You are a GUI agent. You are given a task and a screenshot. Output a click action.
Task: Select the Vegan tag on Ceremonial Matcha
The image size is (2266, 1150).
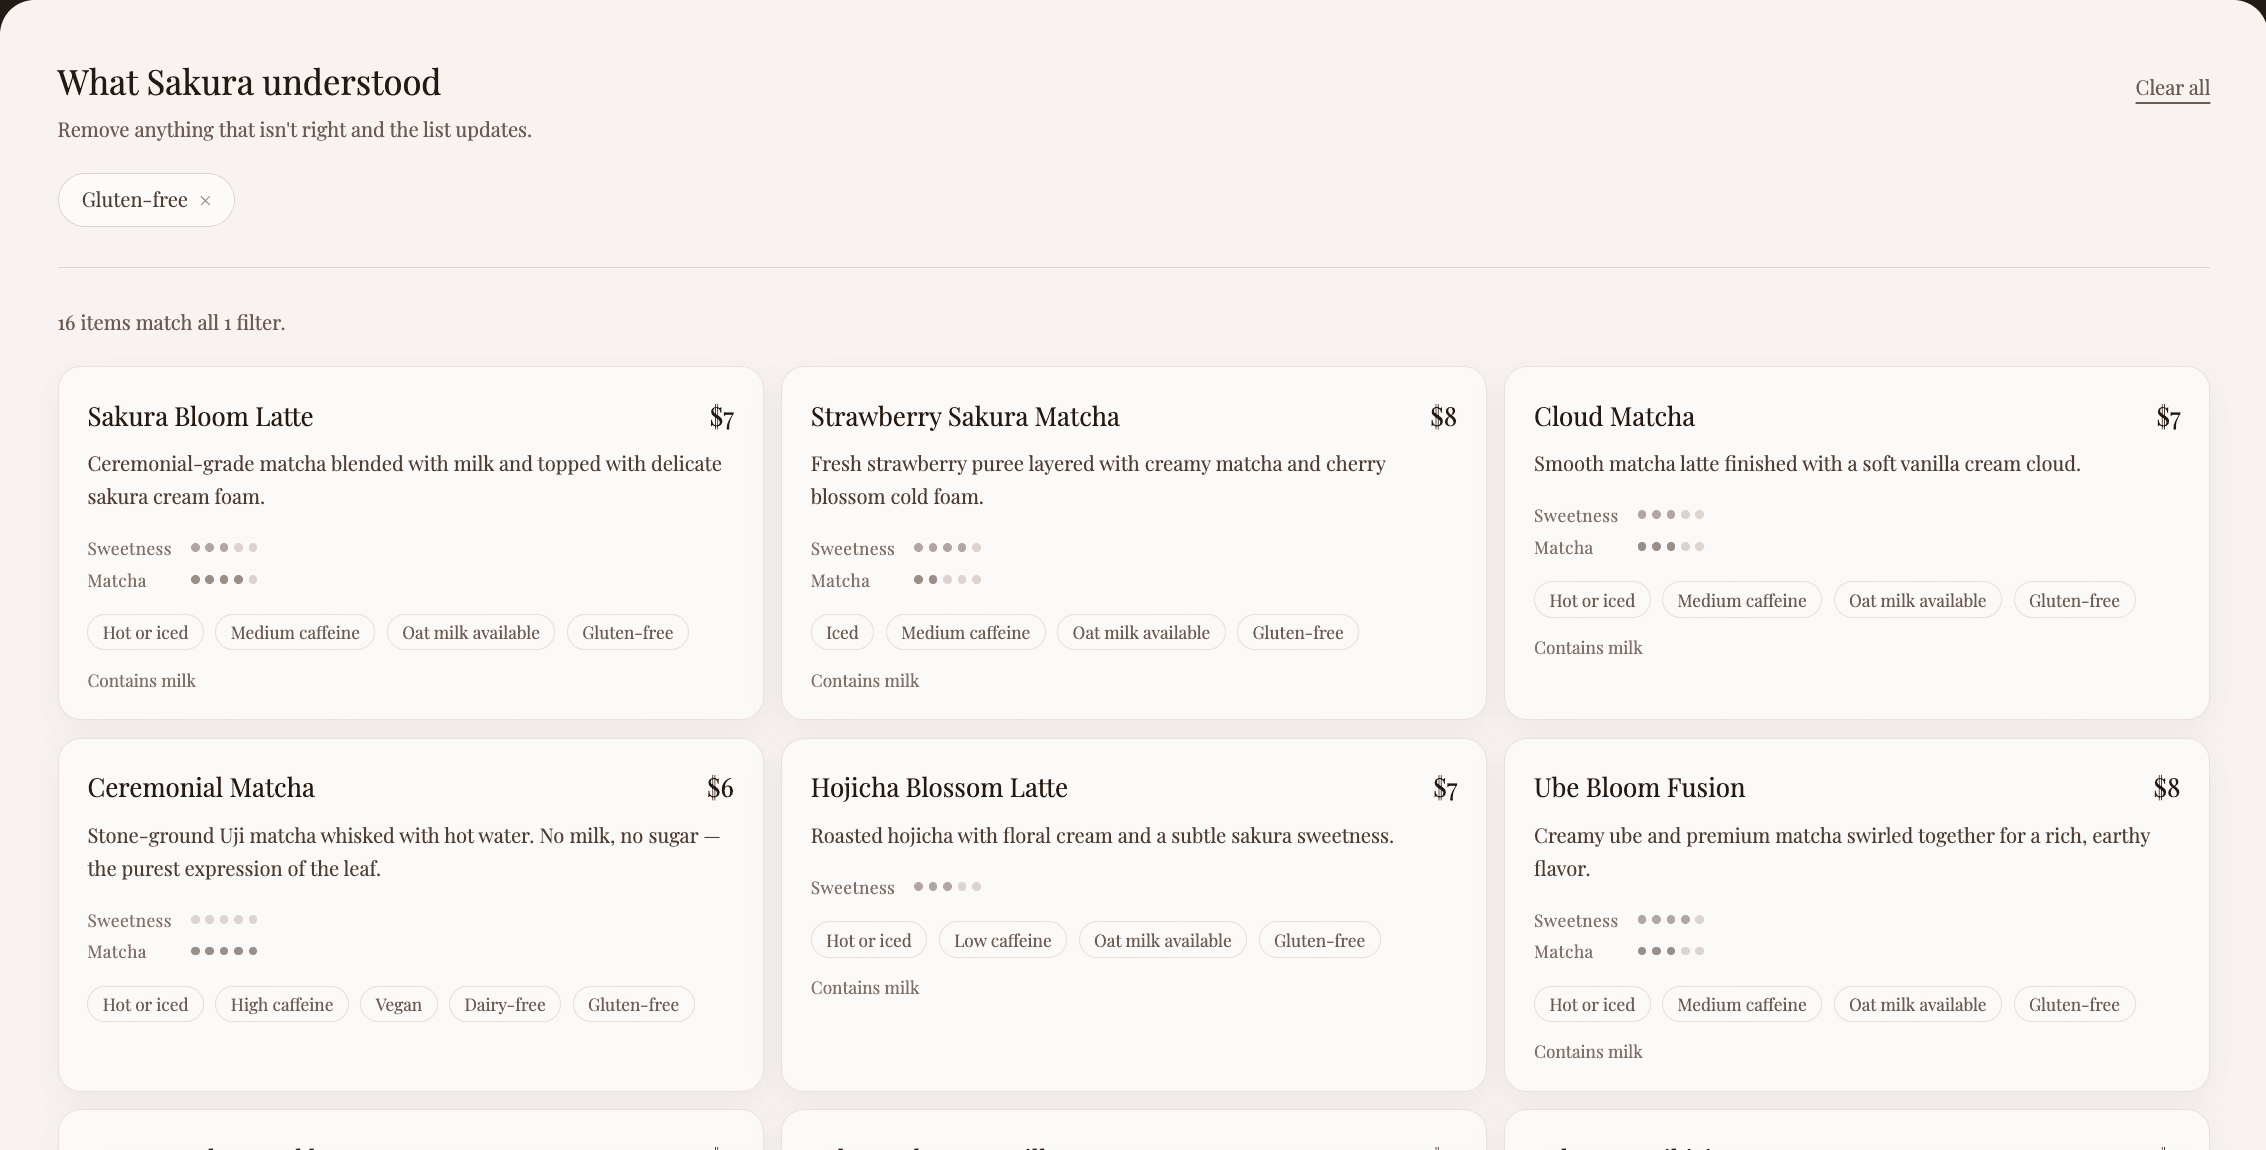(399, 1005)
